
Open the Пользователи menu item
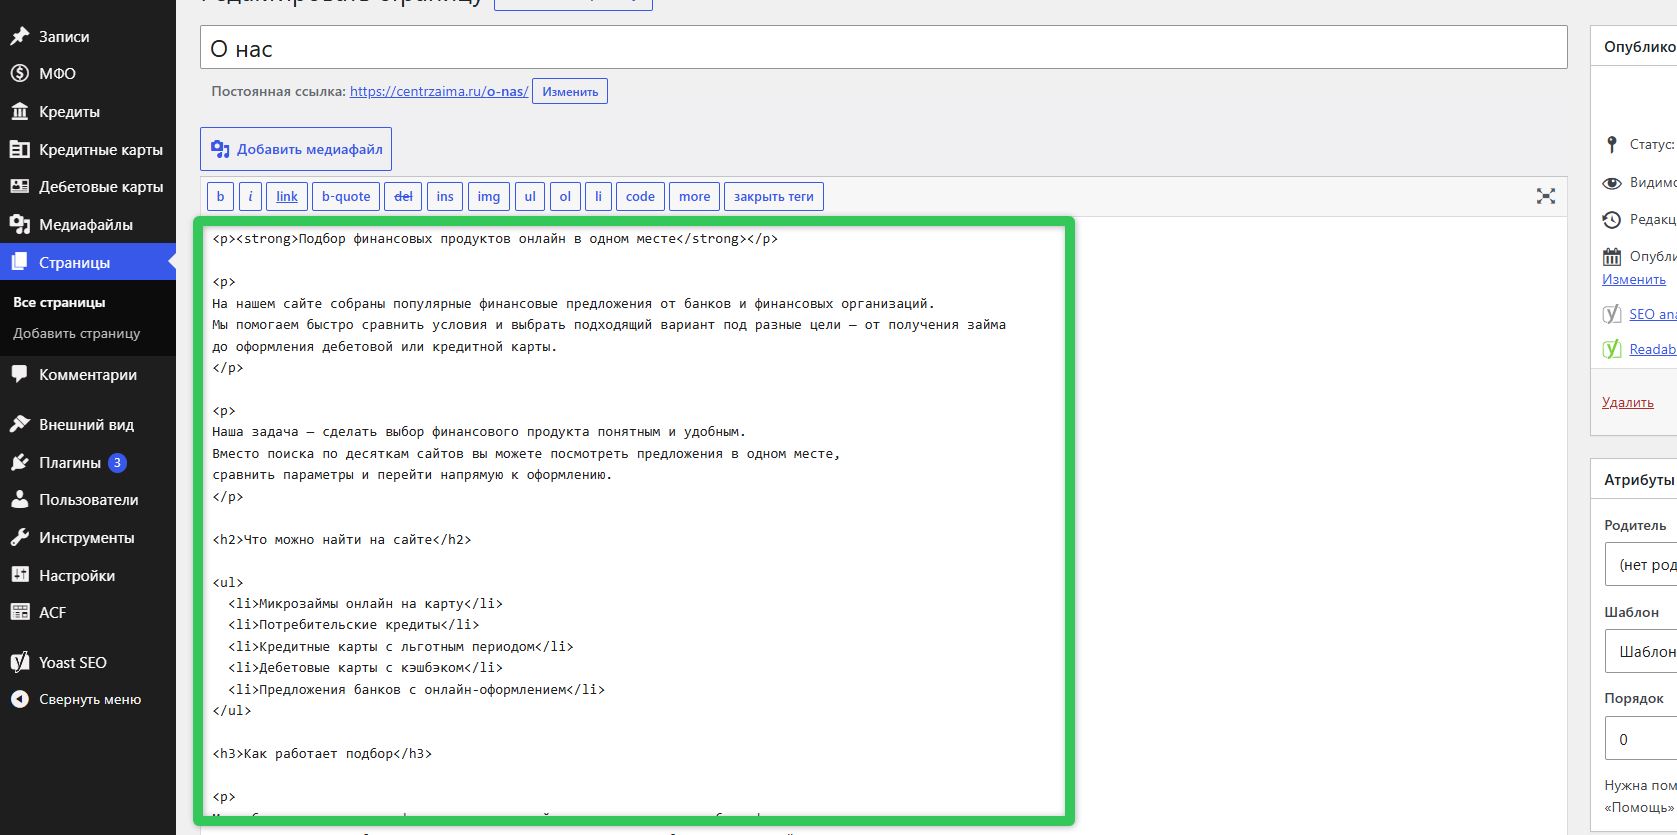pos(88,500)
